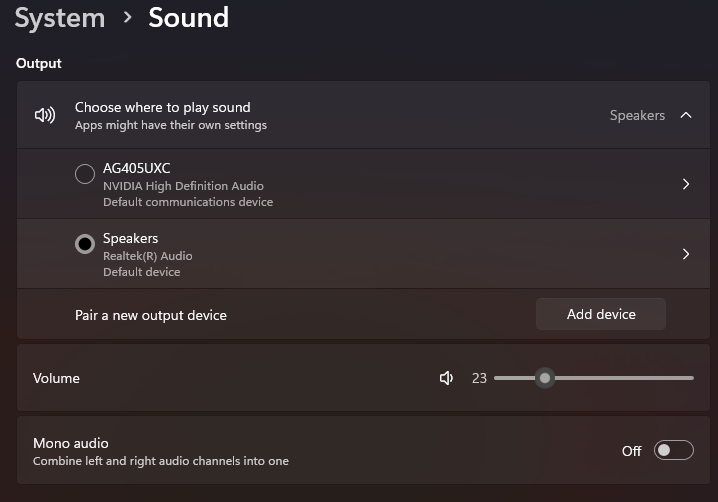Click the Pair a new output device label
Viewport: 718px width, 502px height.
coord(151,315)
